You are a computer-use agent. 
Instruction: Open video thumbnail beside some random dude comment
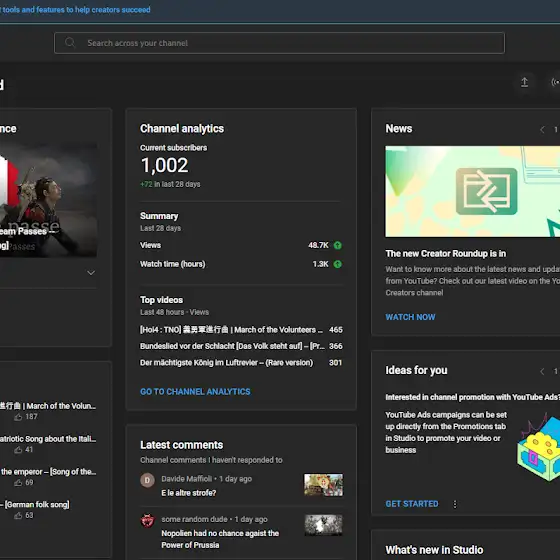click(x=323, y=525)
